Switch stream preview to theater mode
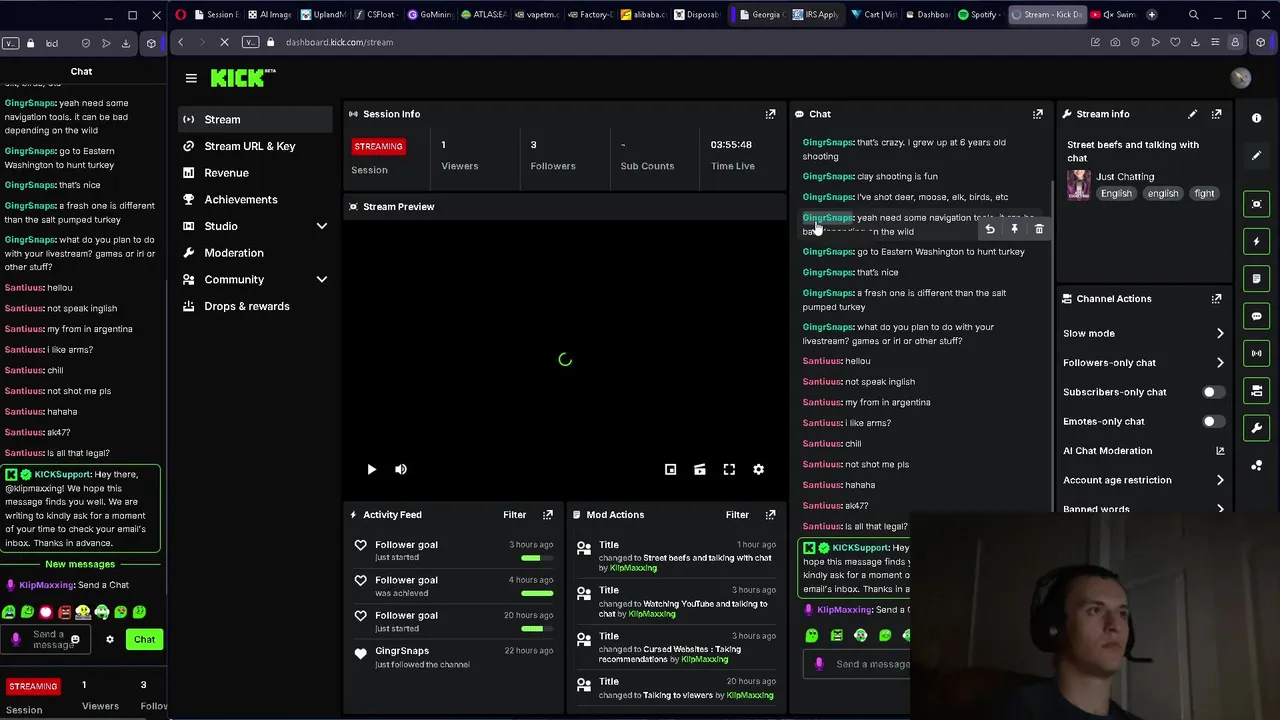The image size is (1280, 720). pos(700,469)
